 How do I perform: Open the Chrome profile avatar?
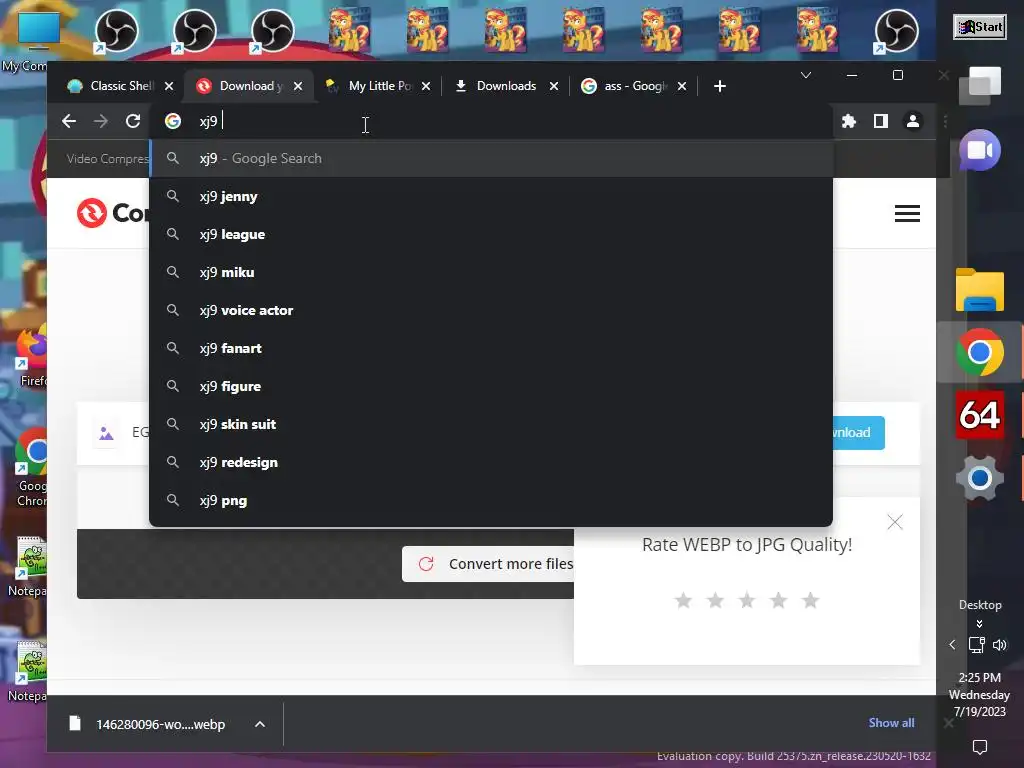(x=913, y=121)
